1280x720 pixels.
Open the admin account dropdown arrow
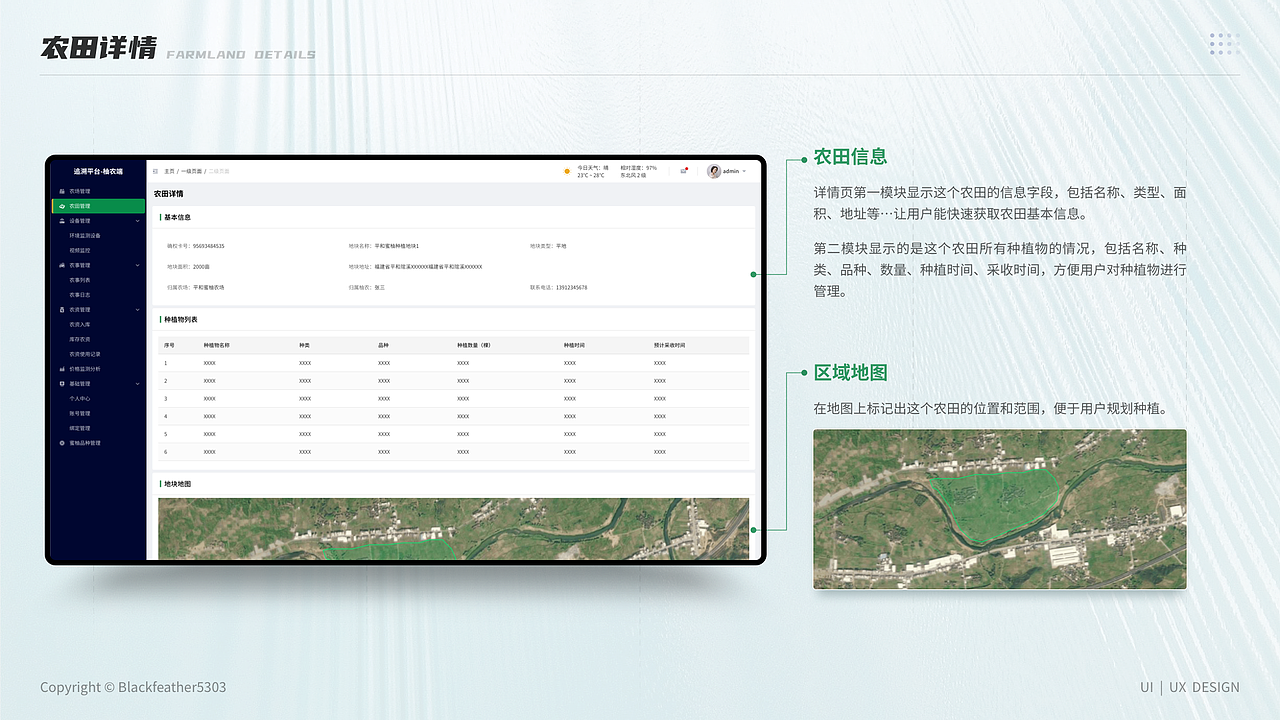[x=744, y=171]
